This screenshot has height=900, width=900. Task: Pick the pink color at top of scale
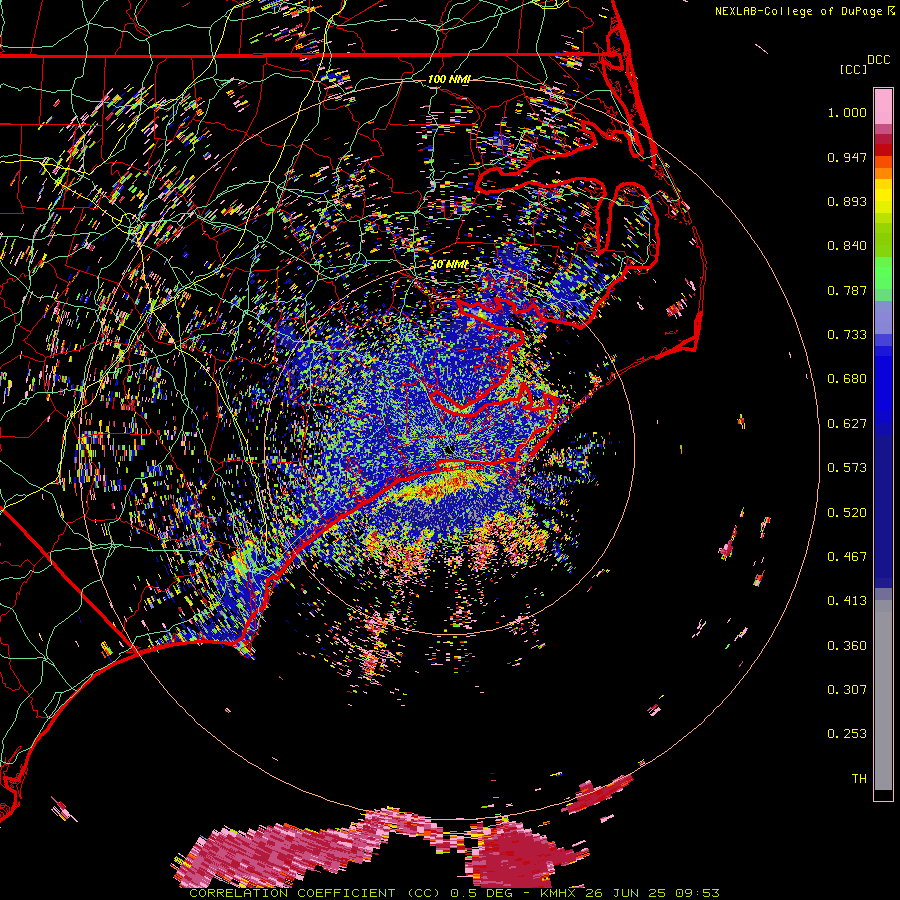[x=883, y=106]
